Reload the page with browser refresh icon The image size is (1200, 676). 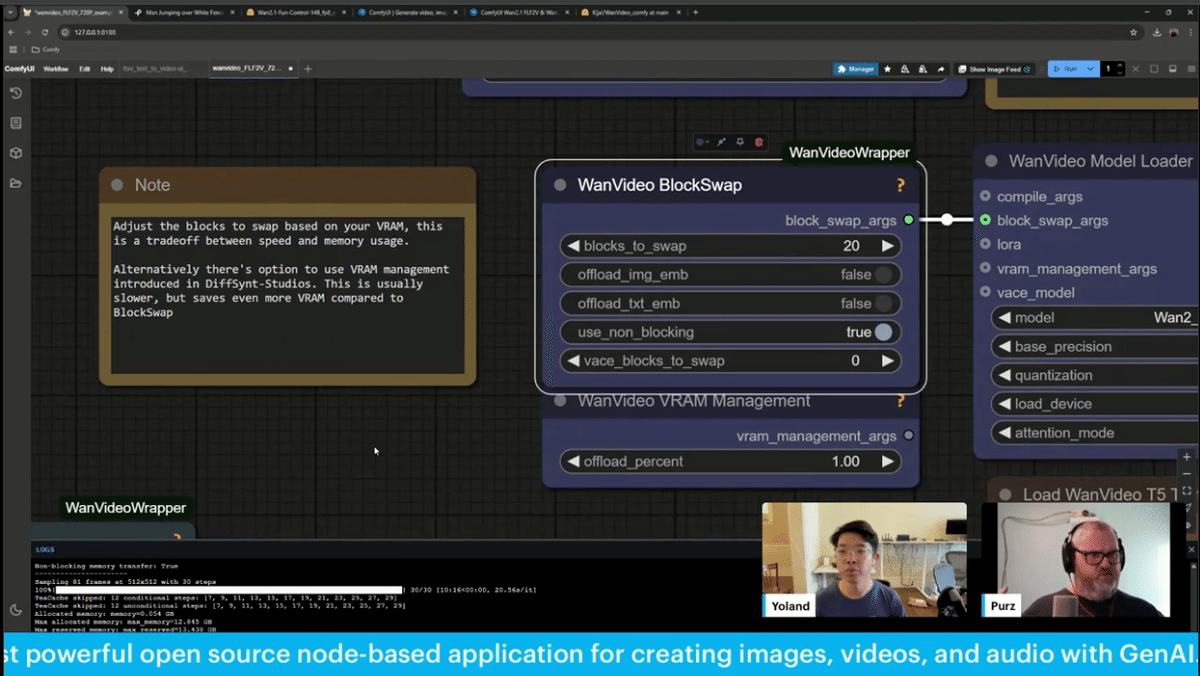point(45,32)
